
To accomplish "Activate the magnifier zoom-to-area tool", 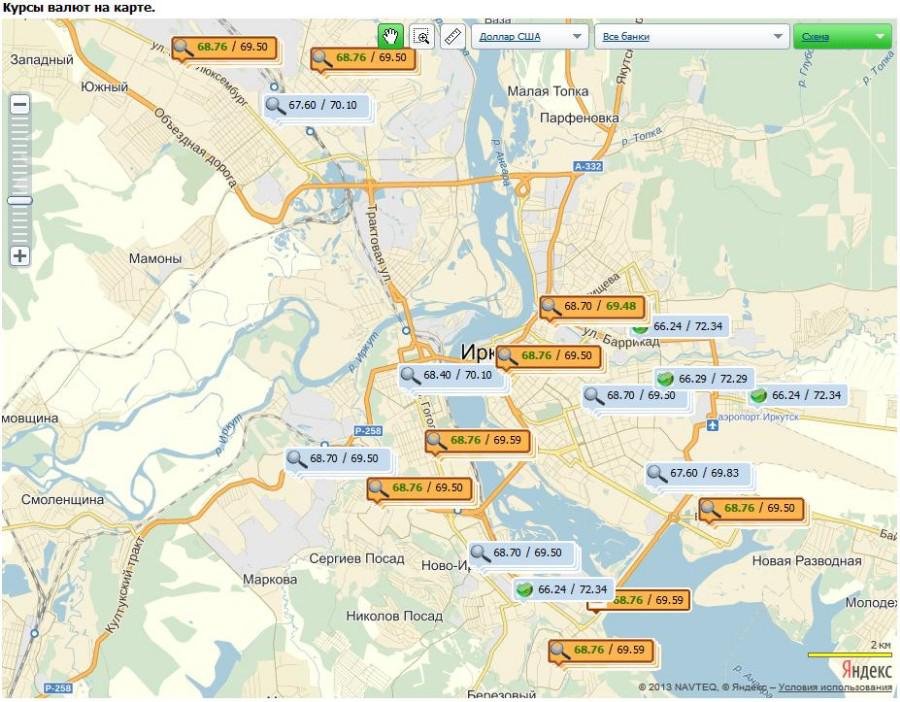I will tap(422, 37).
